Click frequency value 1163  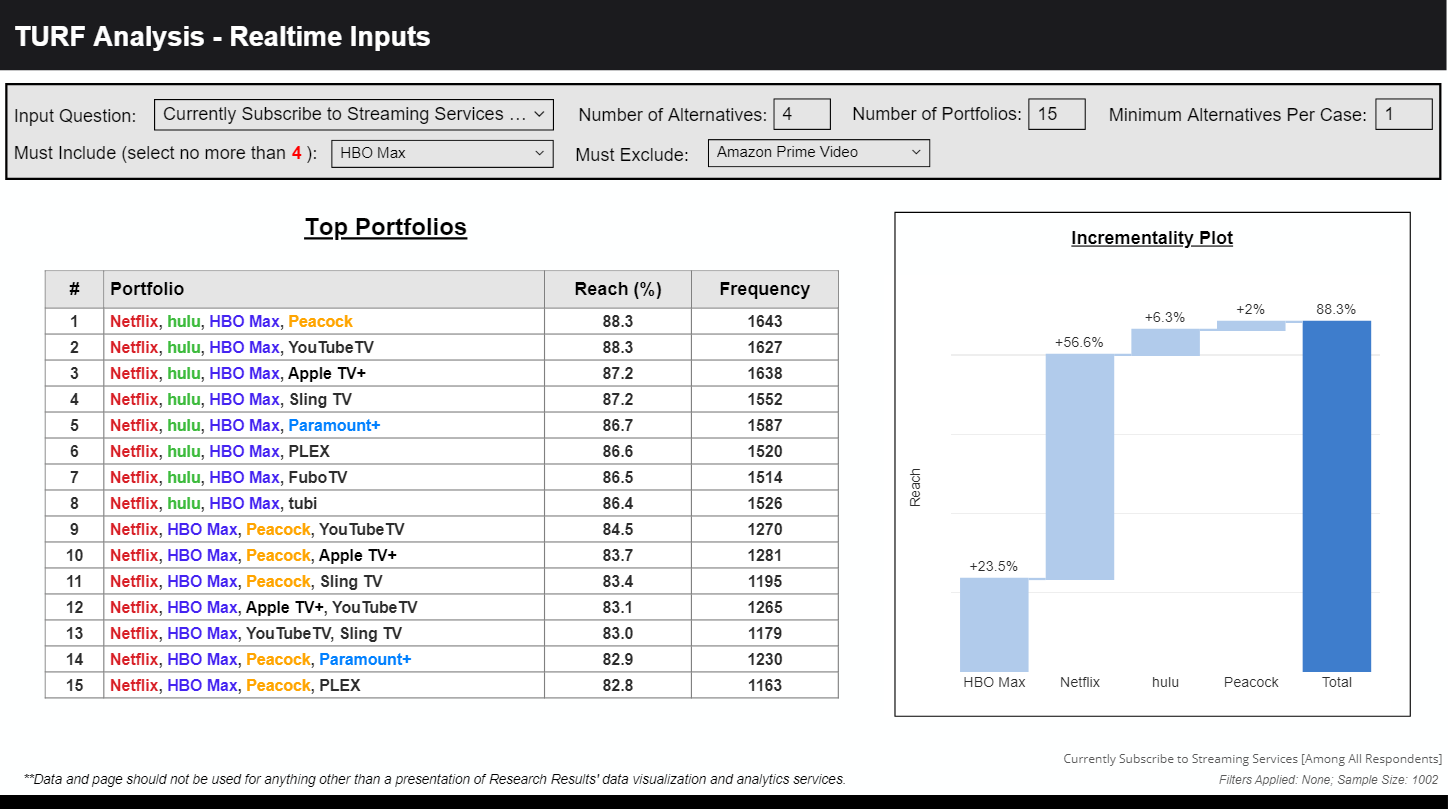click(x=765, y=685)
